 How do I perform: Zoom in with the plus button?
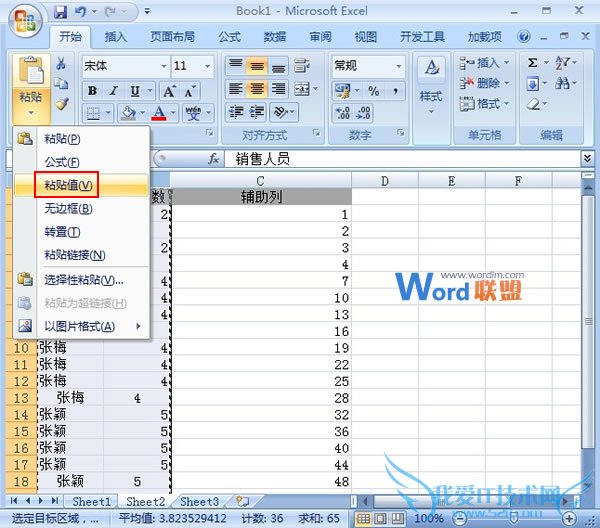click(x=569, y=519)
